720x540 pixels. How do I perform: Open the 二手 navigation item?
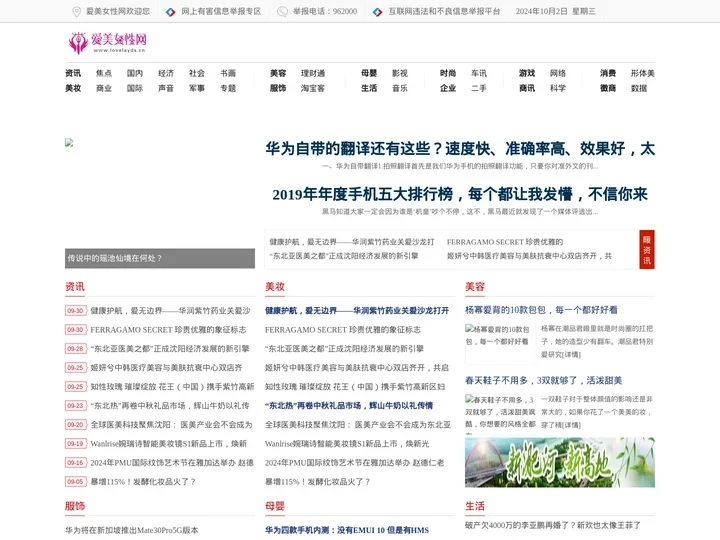(x=478, y=88)
